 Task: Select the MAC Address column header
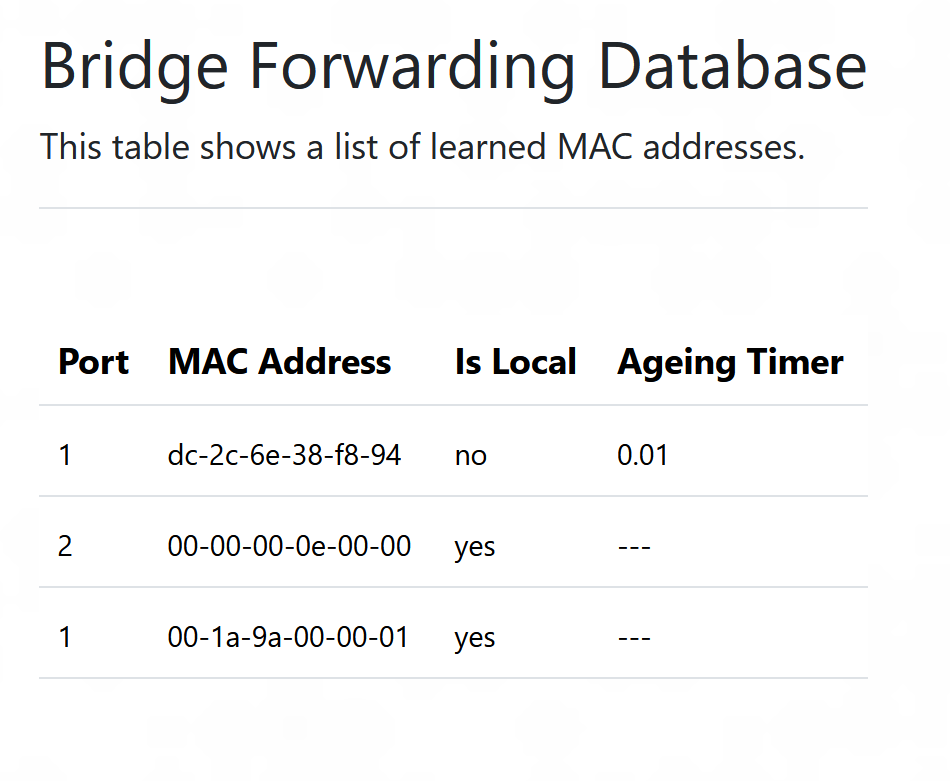coord(279,362)
